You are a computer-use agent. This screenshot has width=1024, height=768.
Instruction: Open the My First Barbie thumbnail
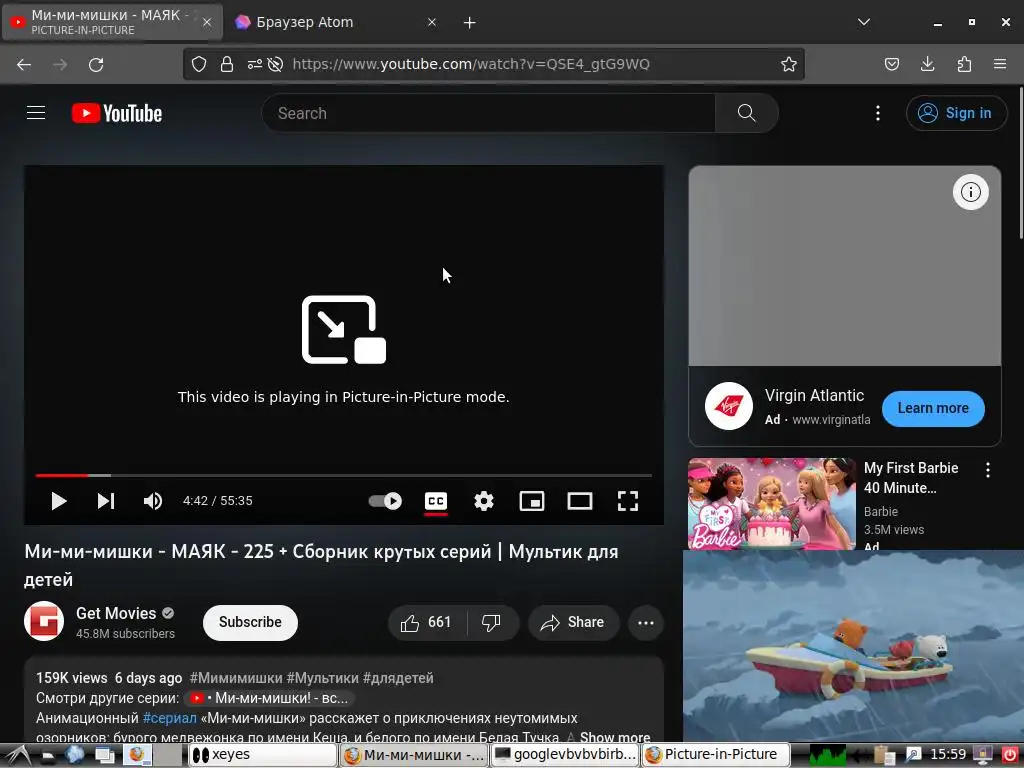pyautogui.click(x=772, y=504)
